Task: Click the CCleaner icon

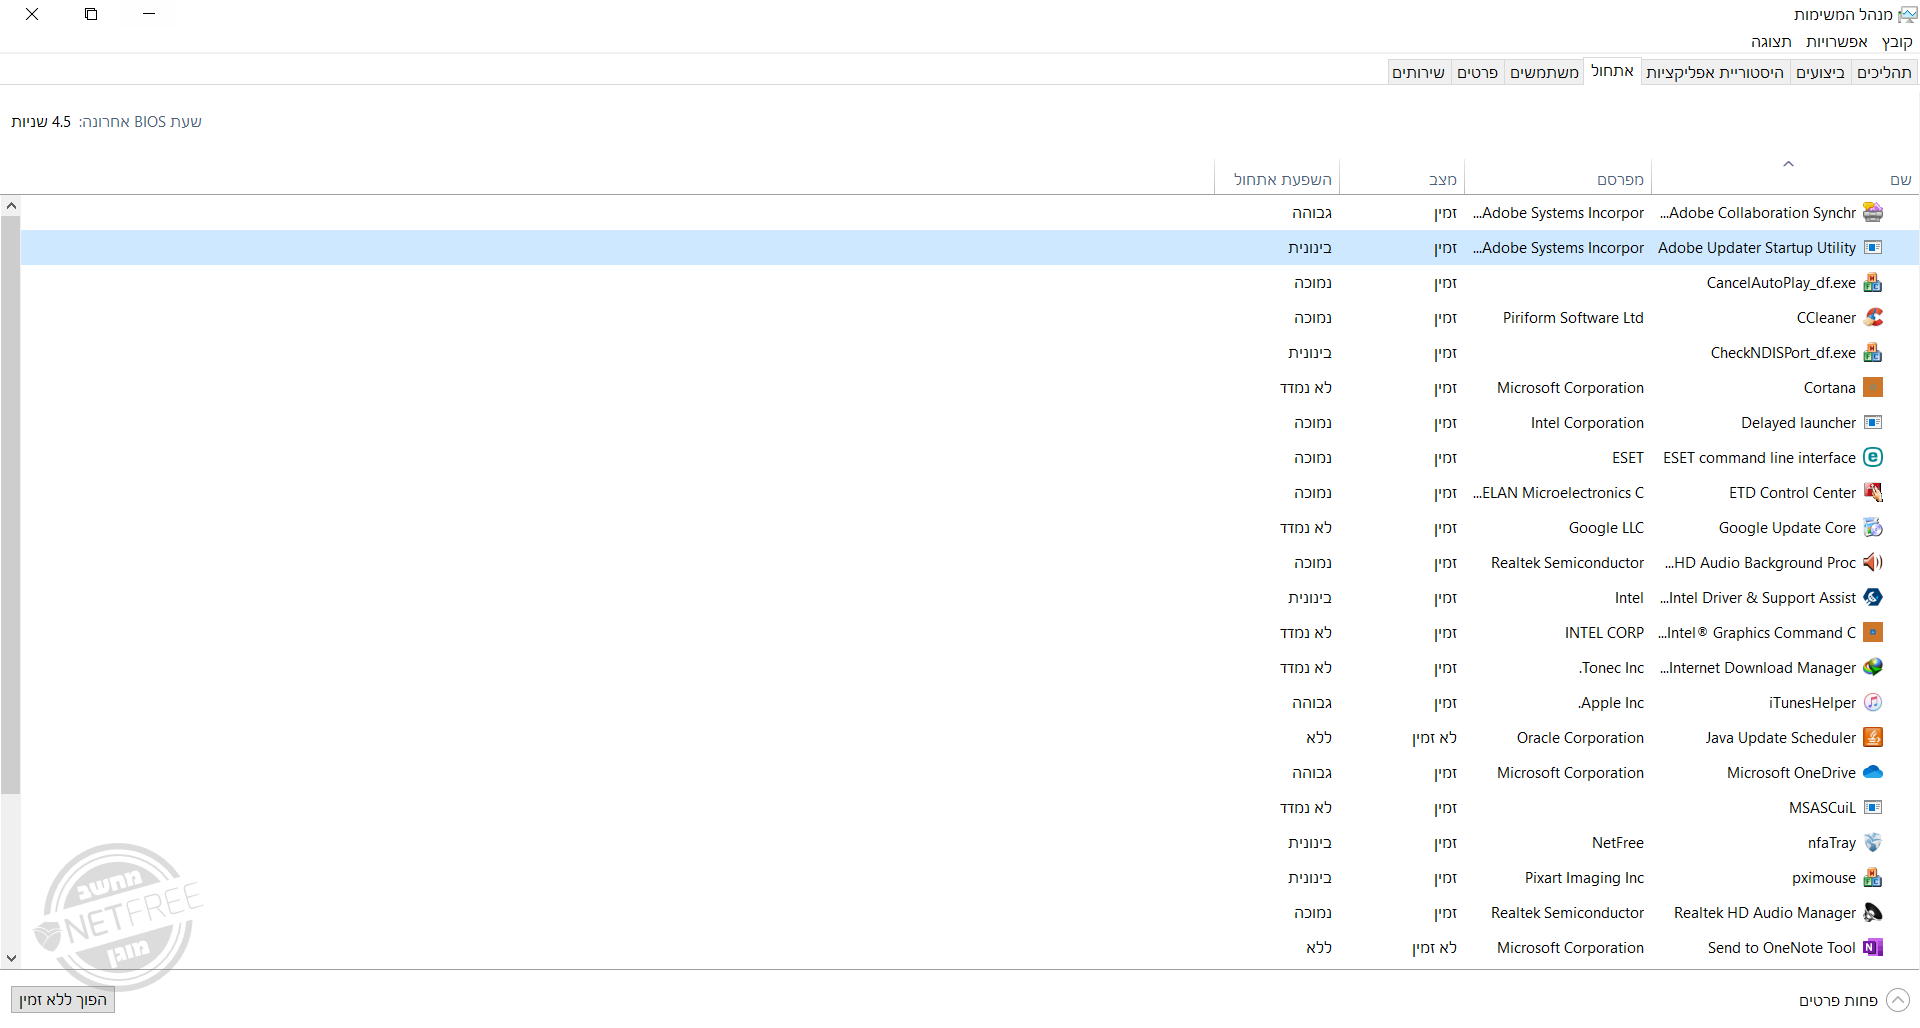Action: (x=1873, y=318)
